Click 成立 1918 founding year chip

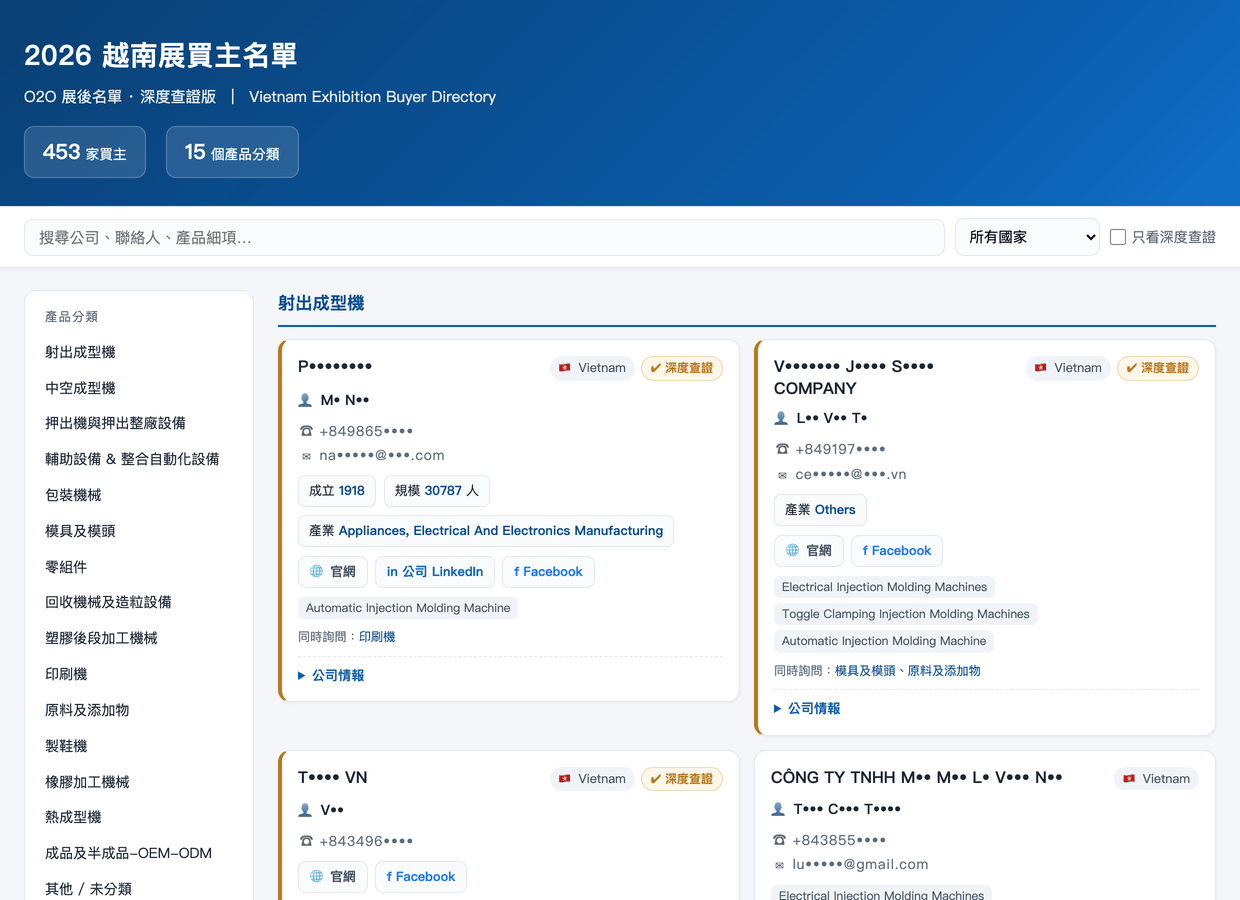pyautogui.click(x=336, y=491)
